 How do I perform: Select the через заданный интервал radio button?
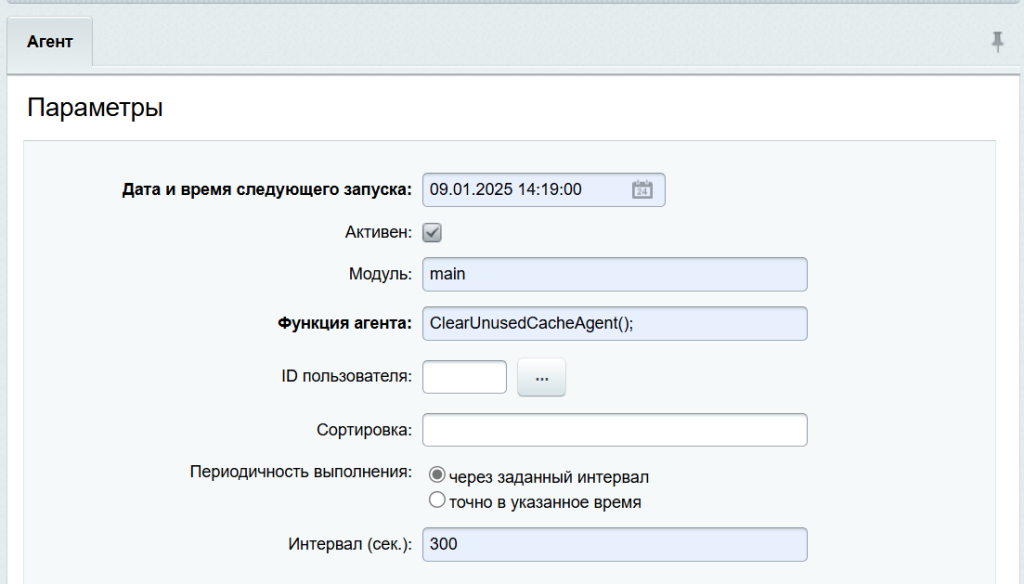tap(437, 475)
